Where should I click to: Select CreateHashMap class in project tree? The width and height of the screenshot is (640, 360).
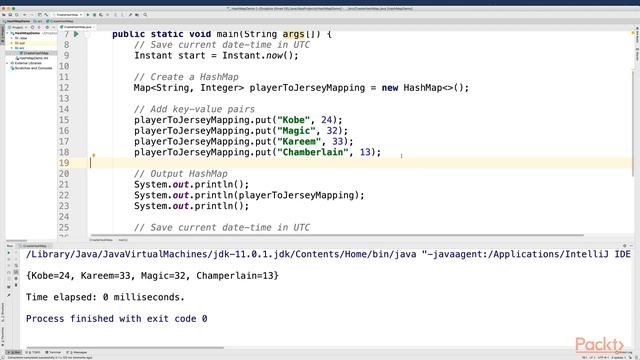coord(35,53)
